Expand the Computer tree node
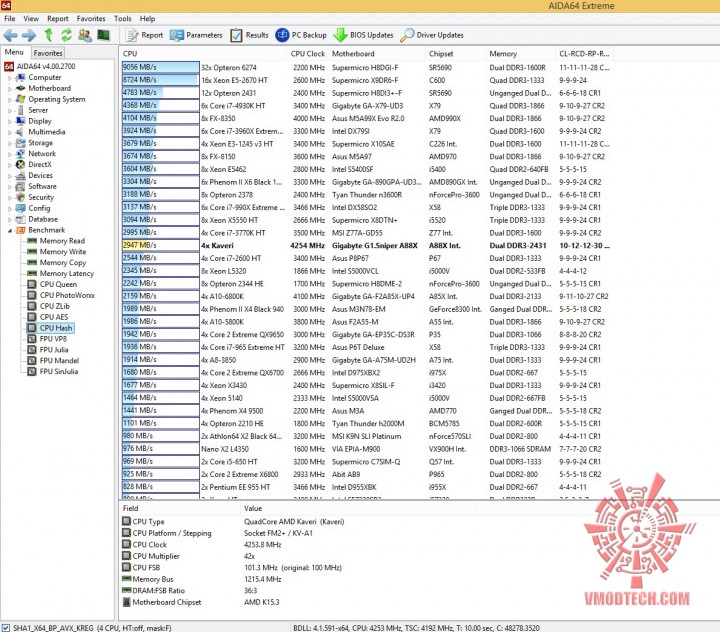The height and width of the screenshot is (632, 720). [10, 78]
